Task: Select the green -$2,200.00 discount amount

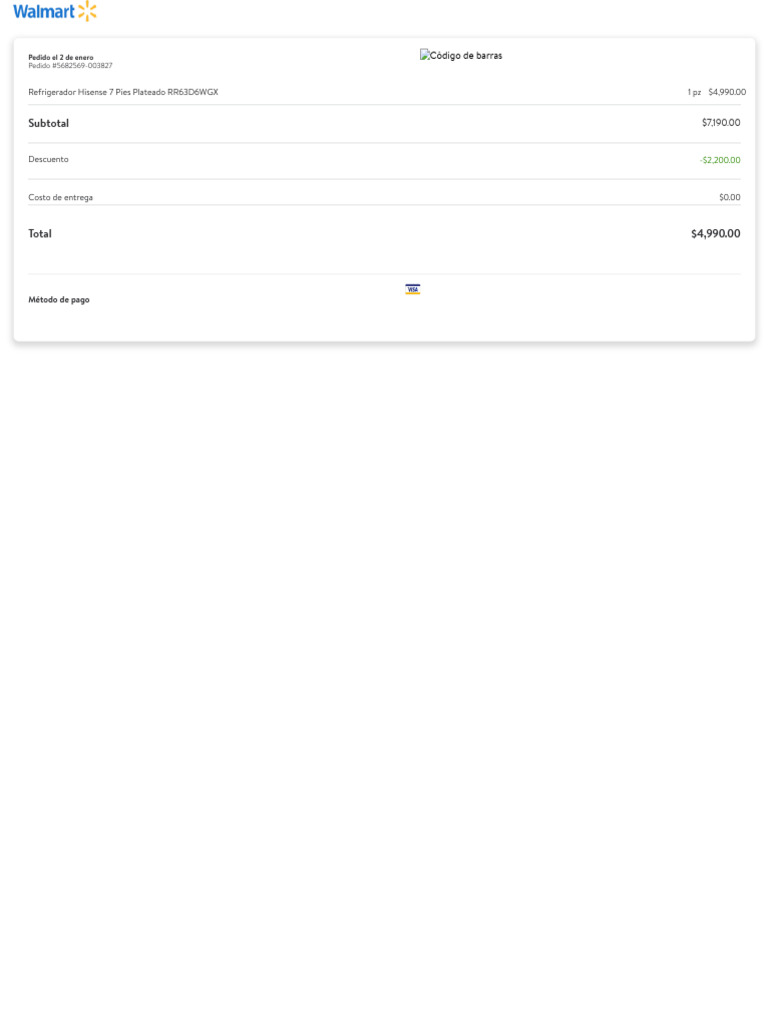Action: pos(720,160)
